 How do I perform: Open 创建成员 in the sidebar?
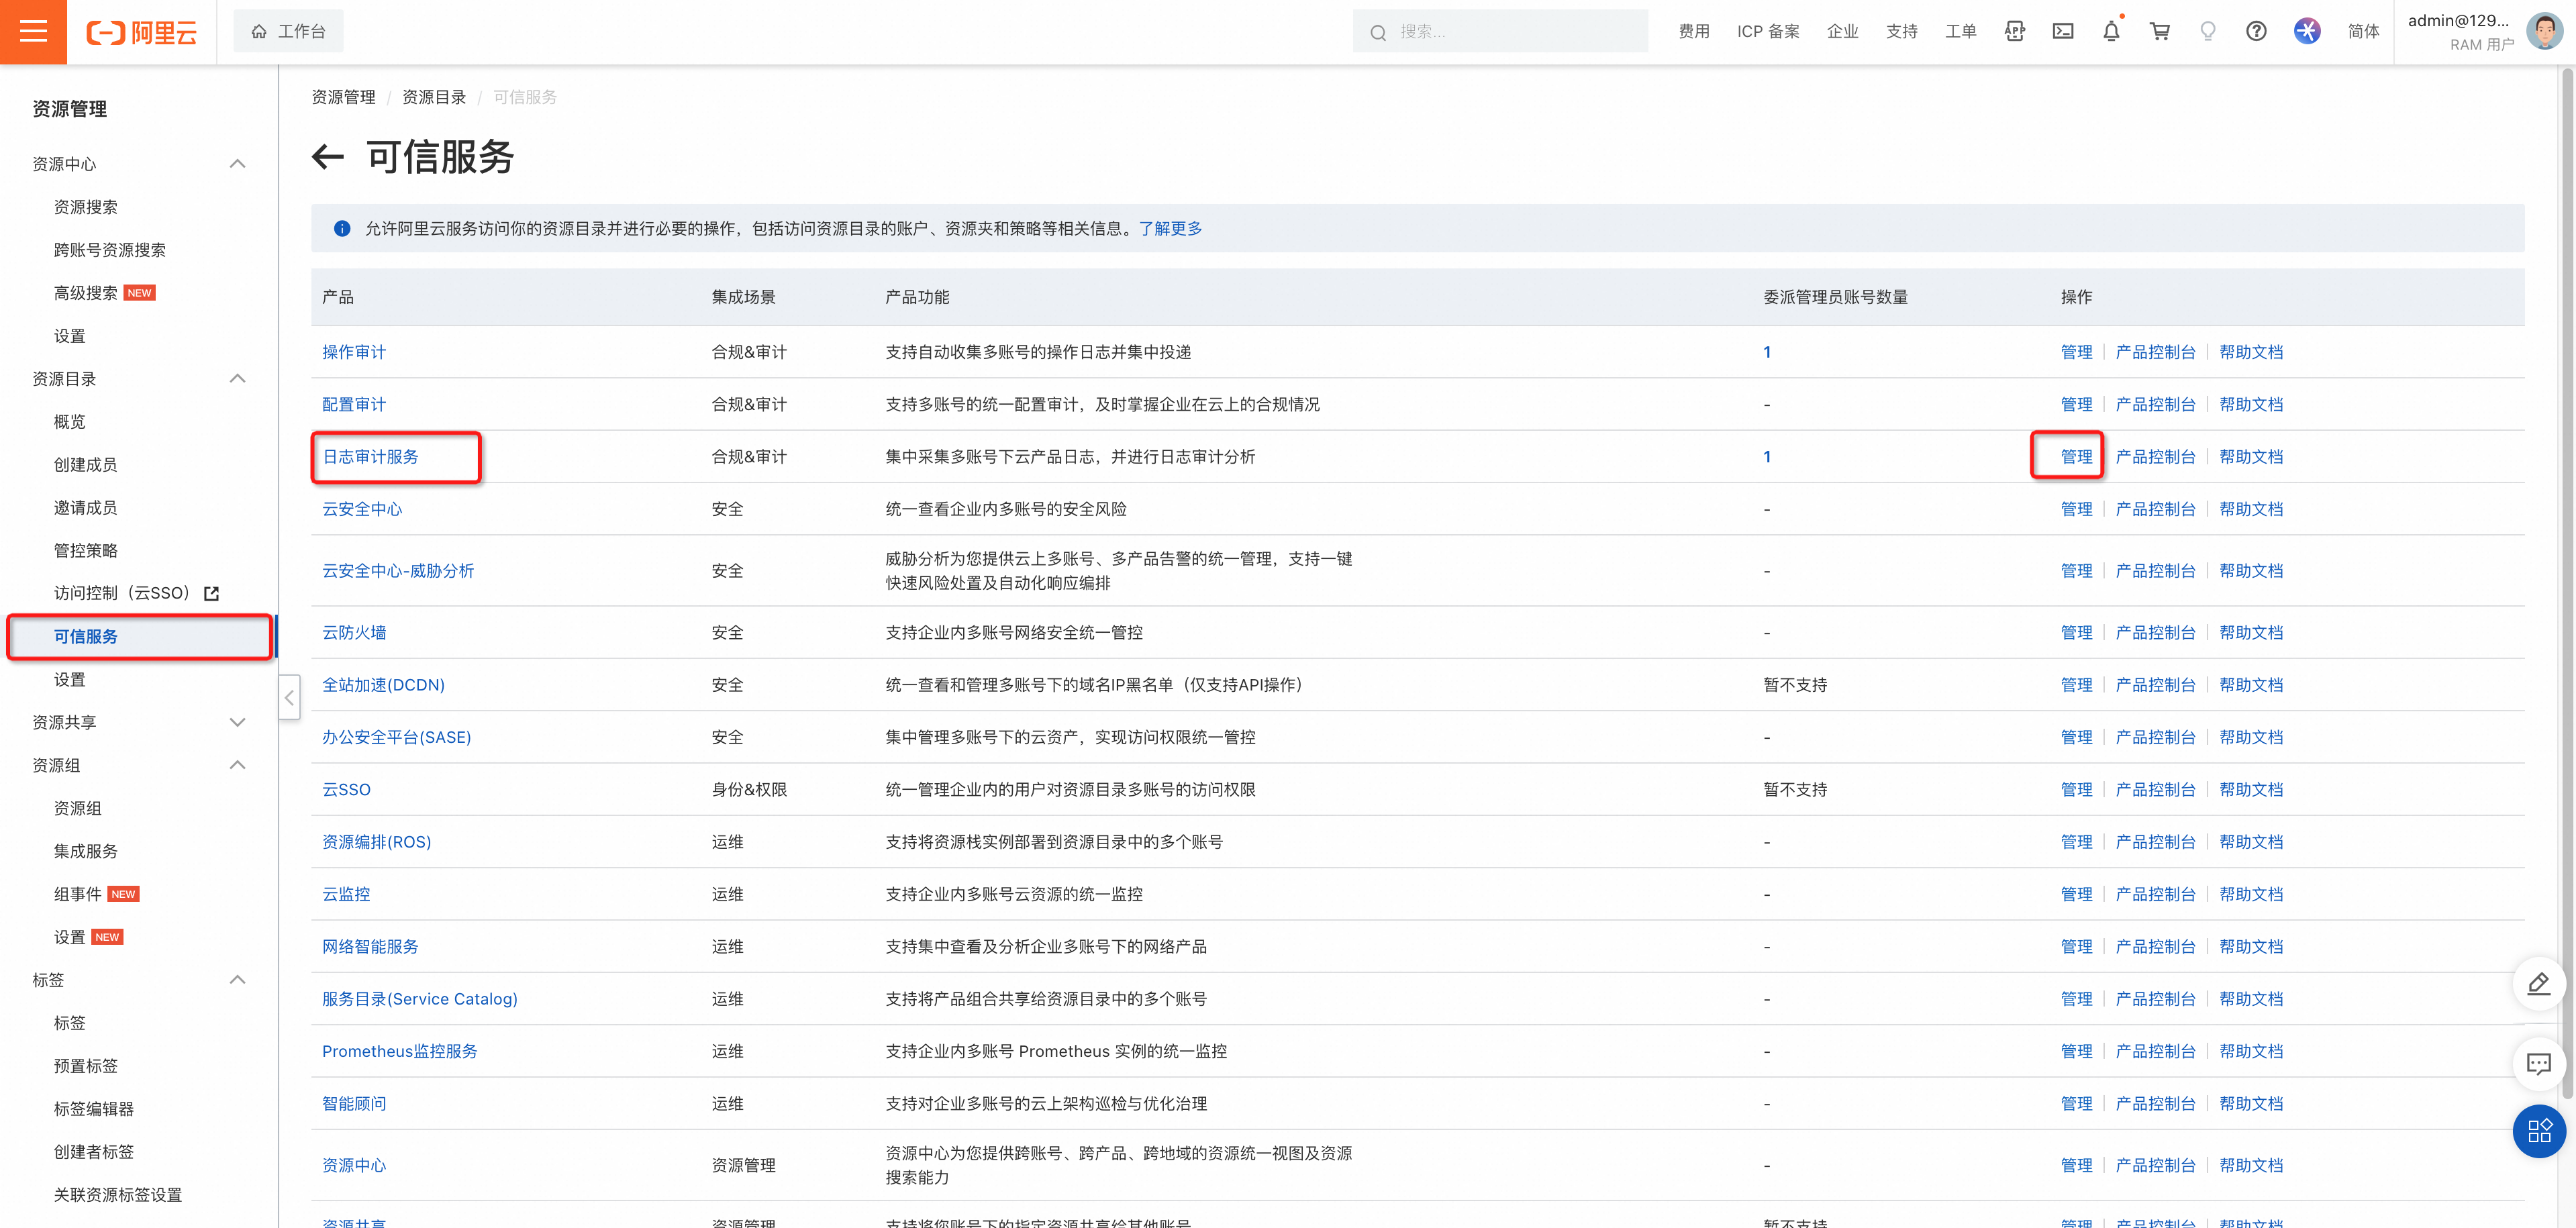[86, 465]
